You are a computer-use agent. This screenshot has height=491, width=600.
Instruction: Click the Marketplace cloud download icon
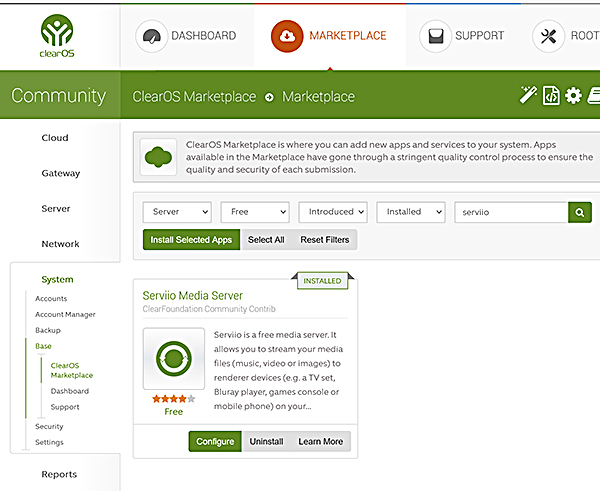(x=287, y=36)
